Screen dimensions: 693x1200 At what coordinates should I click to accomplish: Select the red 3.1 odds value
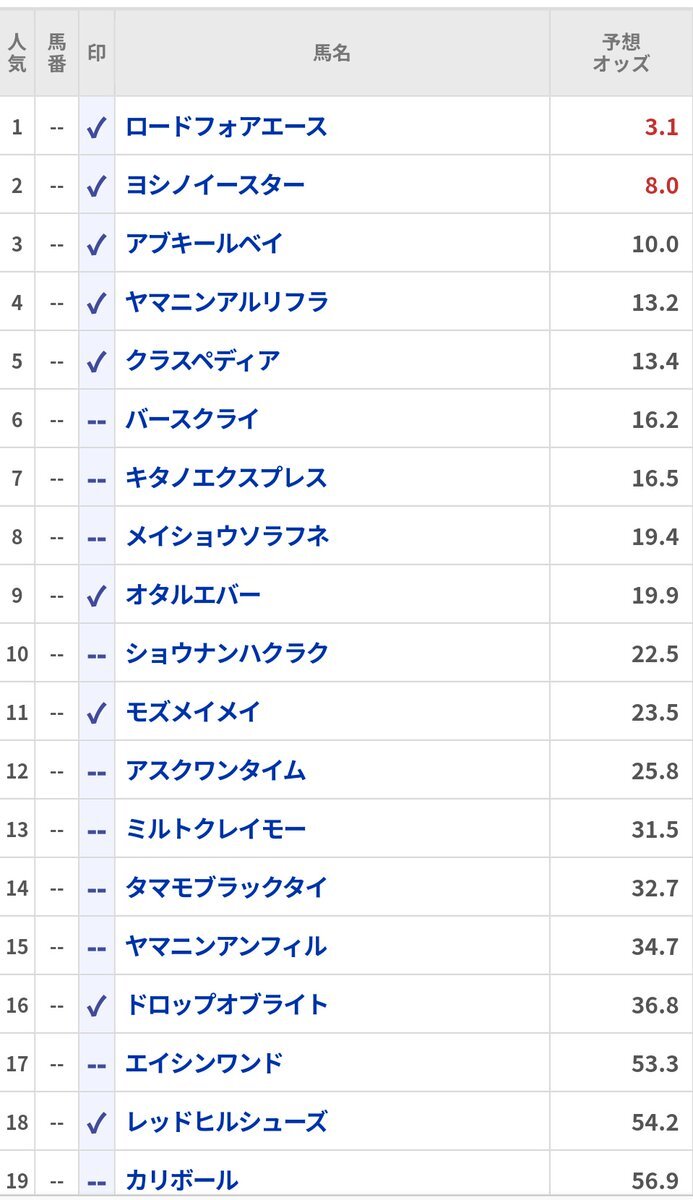point(661,127)
